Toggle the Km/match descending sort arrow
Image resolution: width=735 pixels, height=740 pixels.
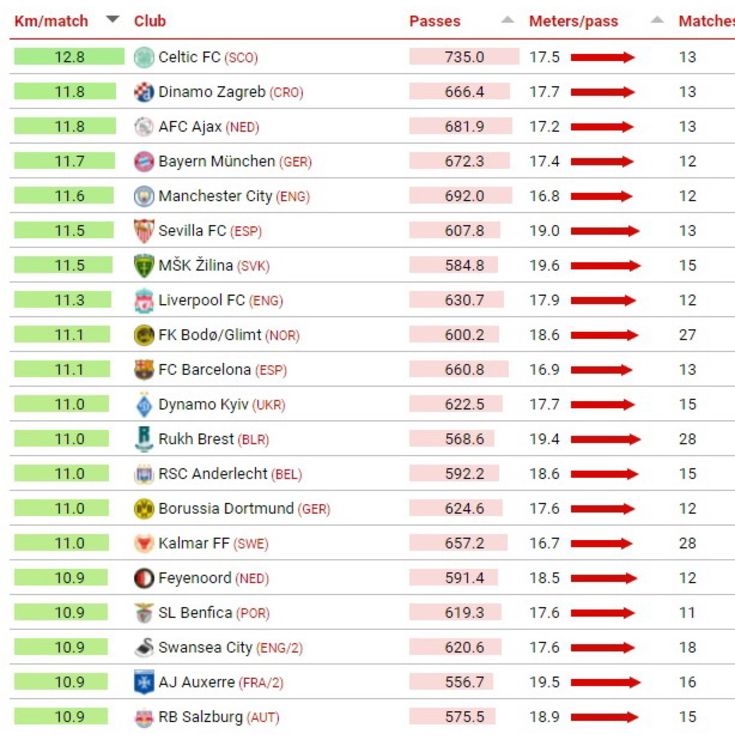[112, 19]
